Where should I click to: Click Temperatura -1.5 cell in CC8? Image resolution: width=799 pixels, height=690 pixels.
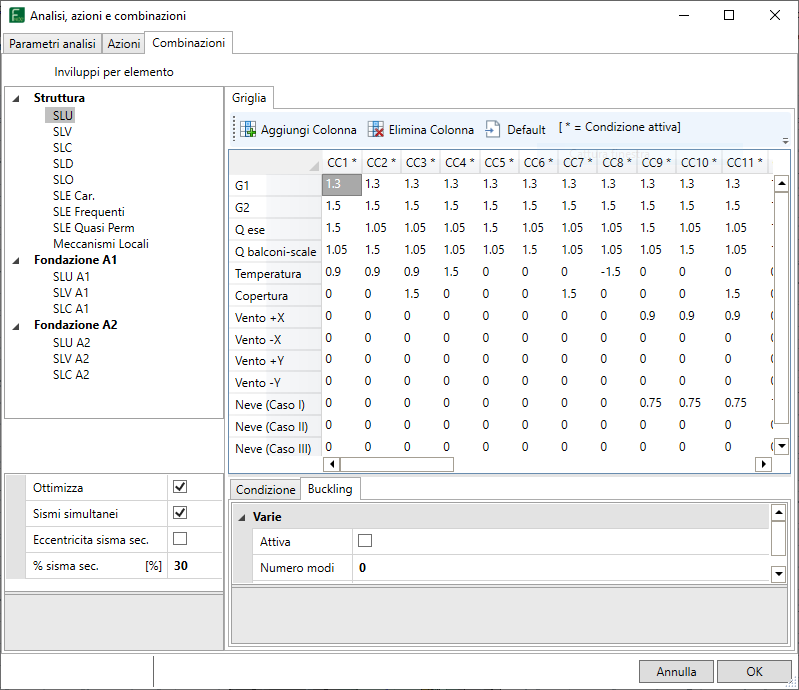pos(617,272)
